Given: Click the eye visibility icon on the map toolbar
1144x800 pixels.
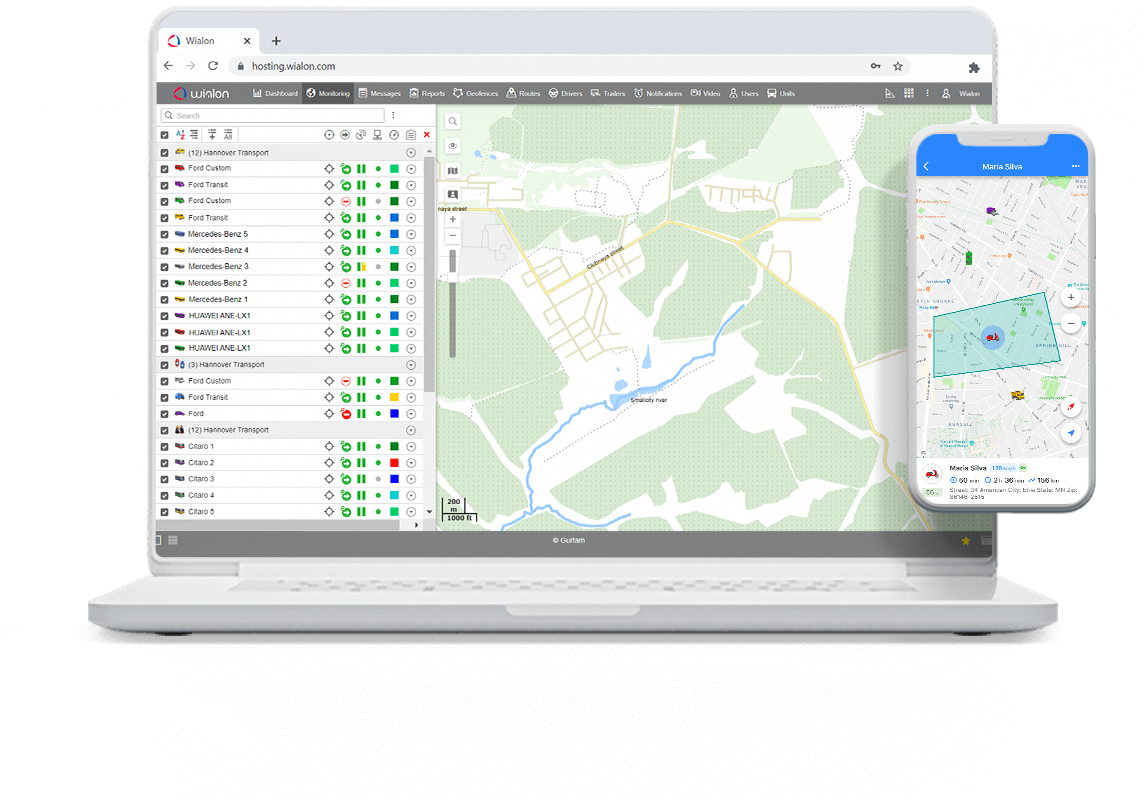Looking at the screenshot, I should (x=451, y=144).
